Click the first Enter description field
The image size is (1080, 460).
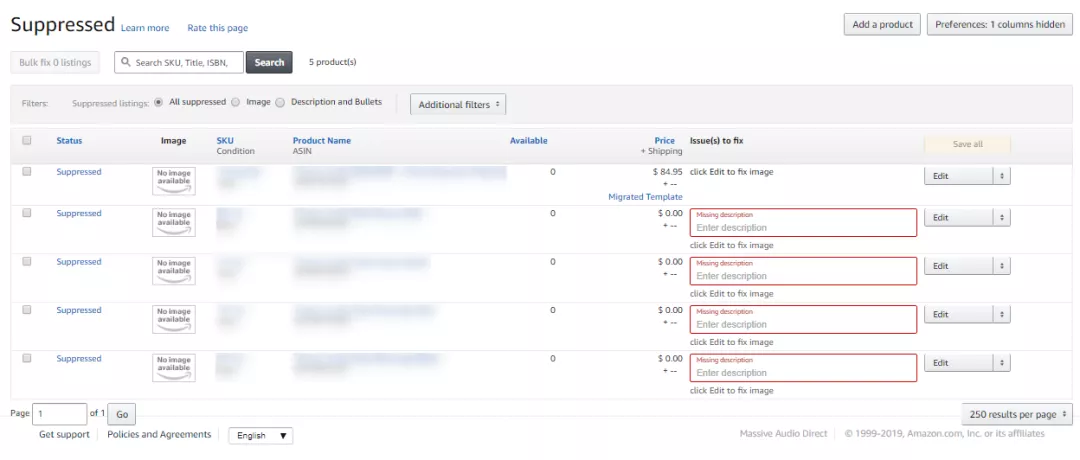tap(803, 222)
